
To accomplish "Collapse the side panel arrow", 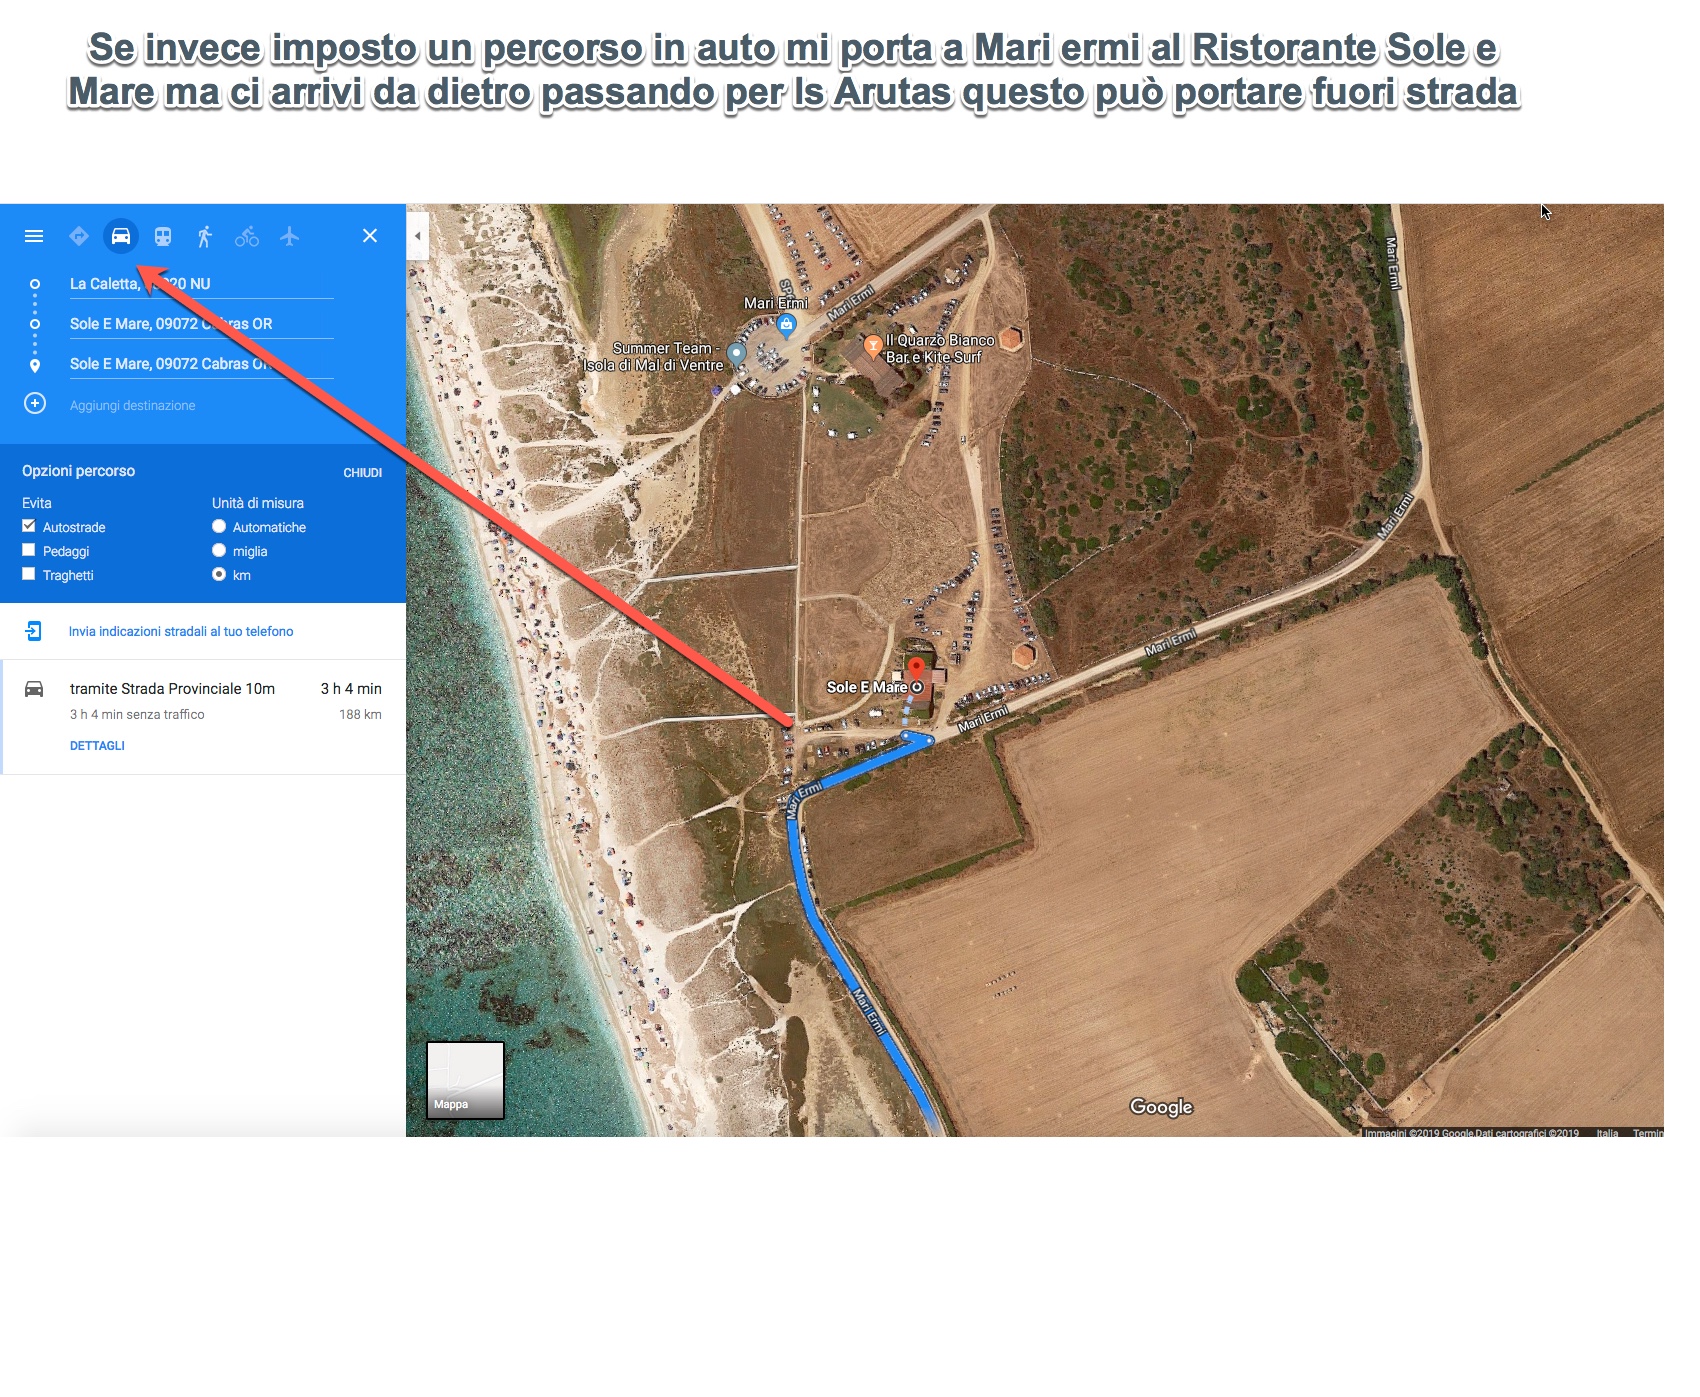I will (418, 236).
